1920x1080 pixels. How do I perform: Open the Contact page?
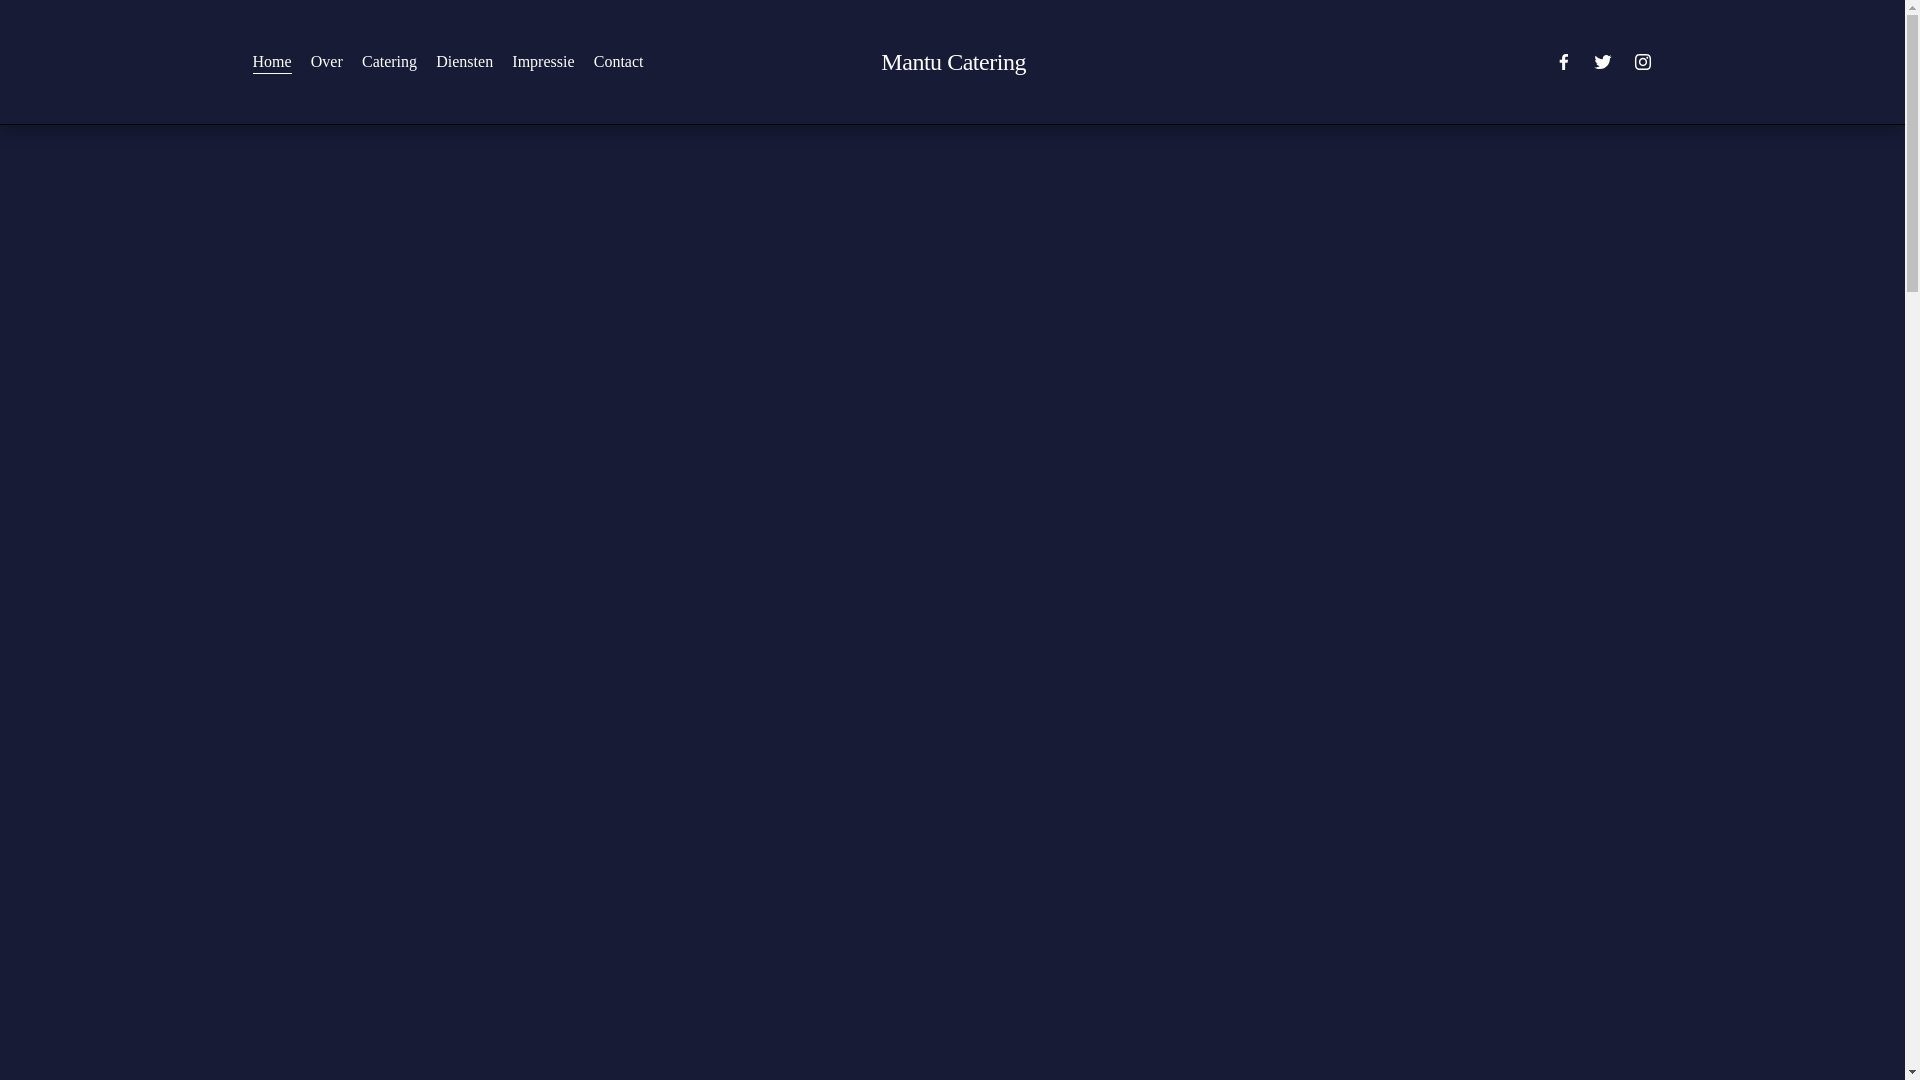[619, 62]
